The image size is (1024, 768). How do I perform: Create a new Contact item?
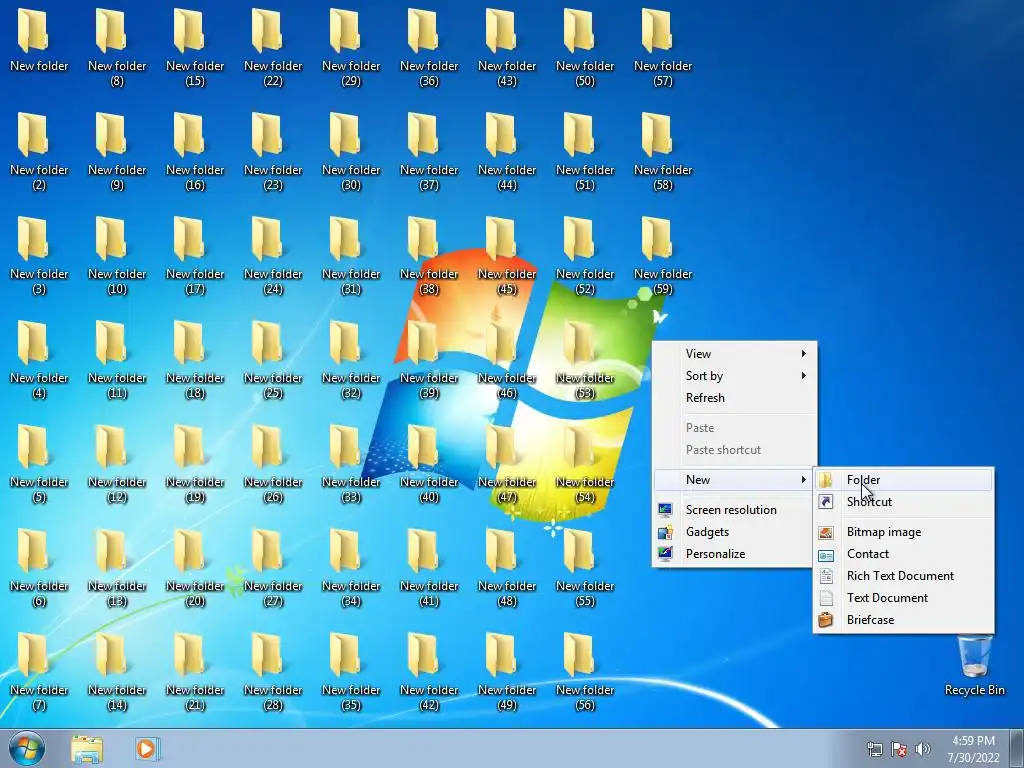[903, 554]
